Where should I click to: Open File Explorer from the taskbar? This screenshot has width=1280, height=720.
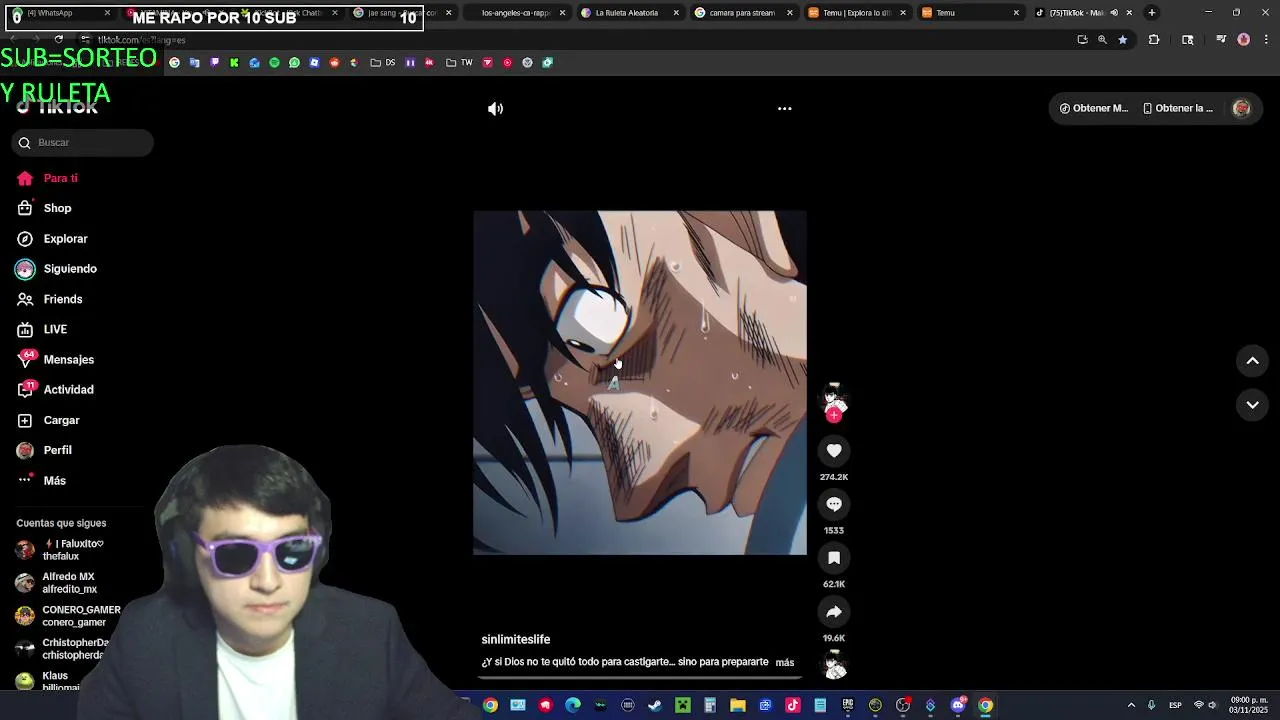[x=737, y=705]
